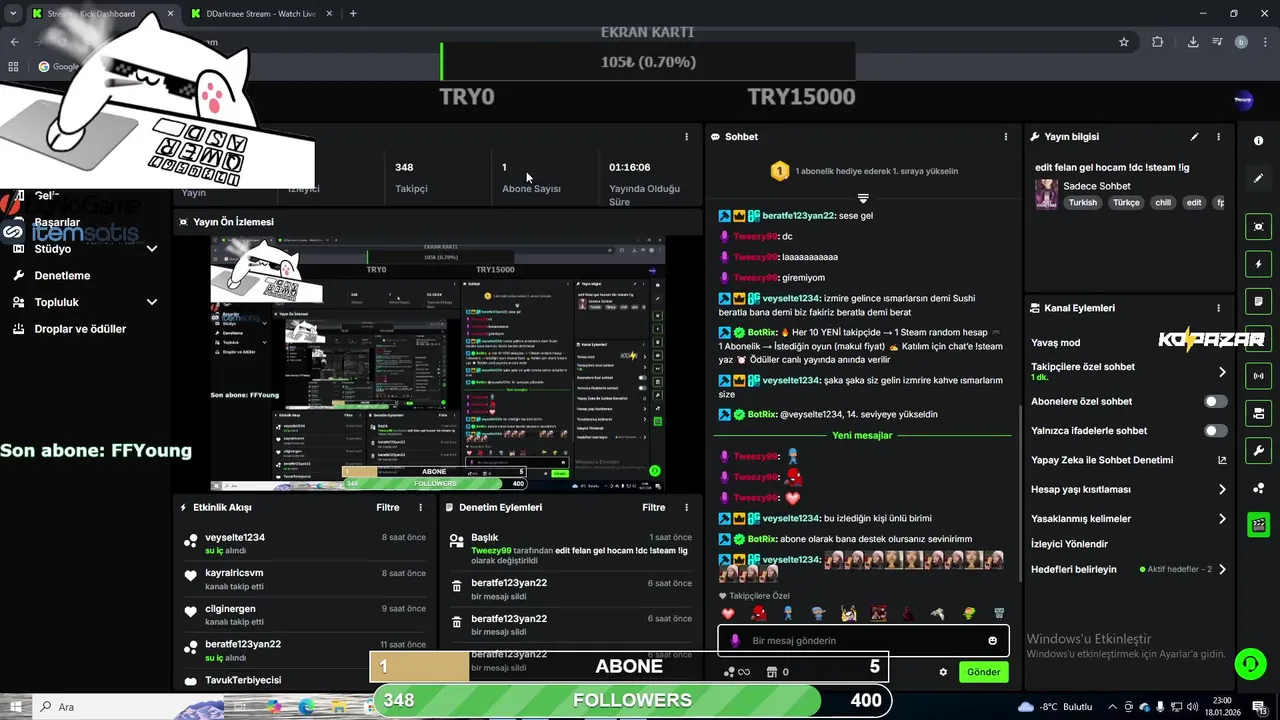Open Kanal Eylemleri panel three-dot menu
The image size is (1280, 720).
1218,308
